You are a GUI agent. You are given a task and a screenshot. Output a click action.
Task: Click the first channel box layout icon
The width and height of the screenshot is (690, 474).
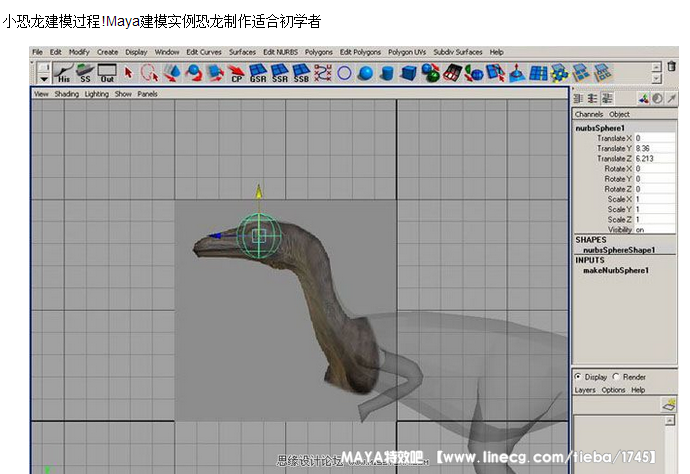579,99
